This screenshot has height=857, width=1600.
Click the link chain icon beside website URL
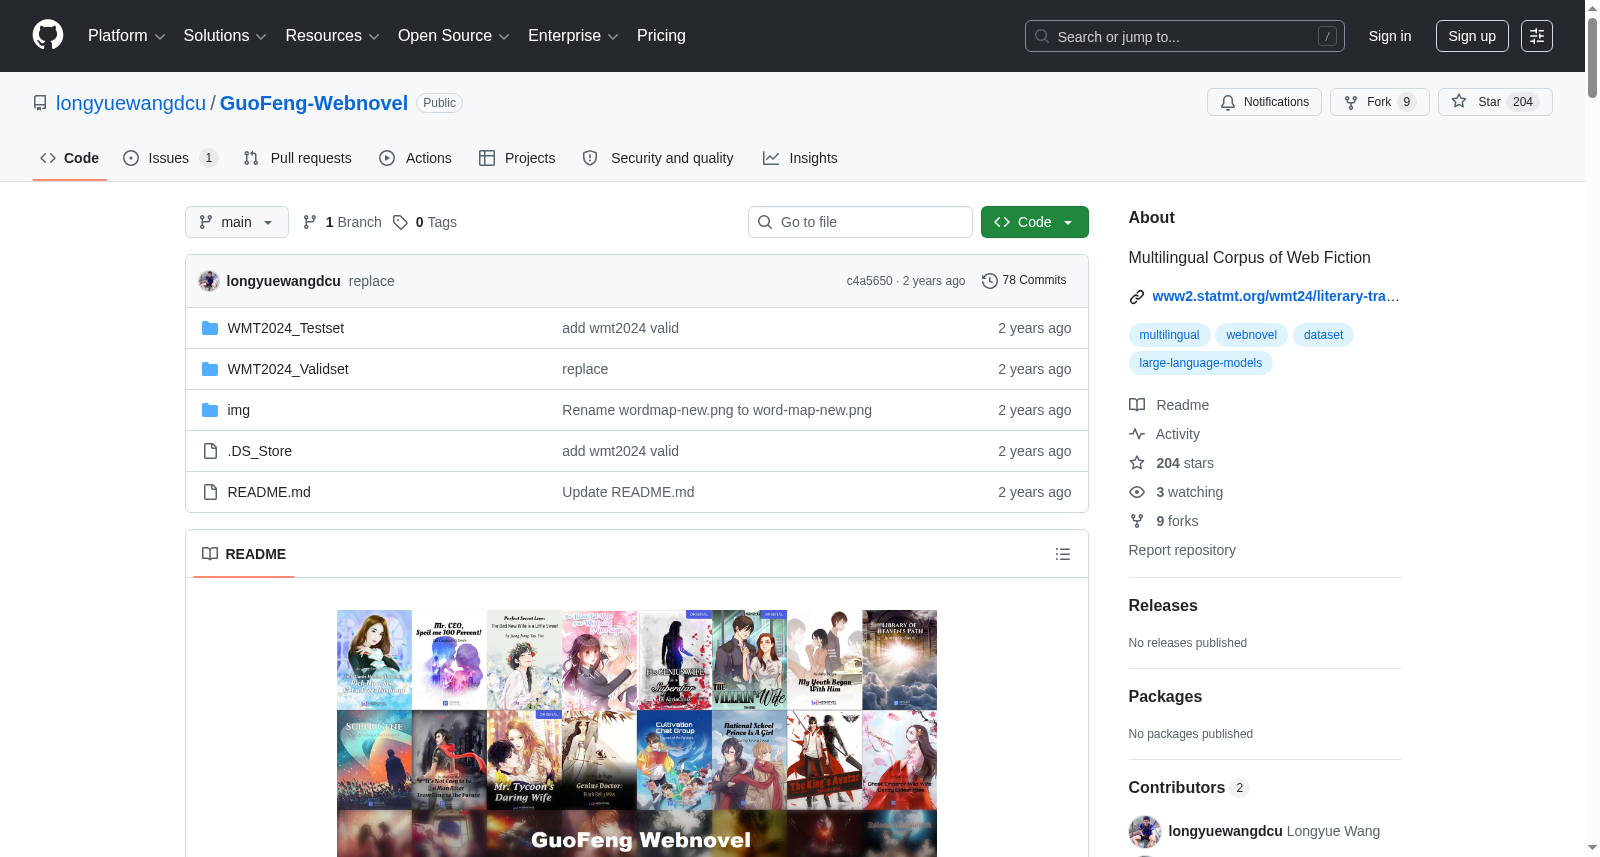1137,296
